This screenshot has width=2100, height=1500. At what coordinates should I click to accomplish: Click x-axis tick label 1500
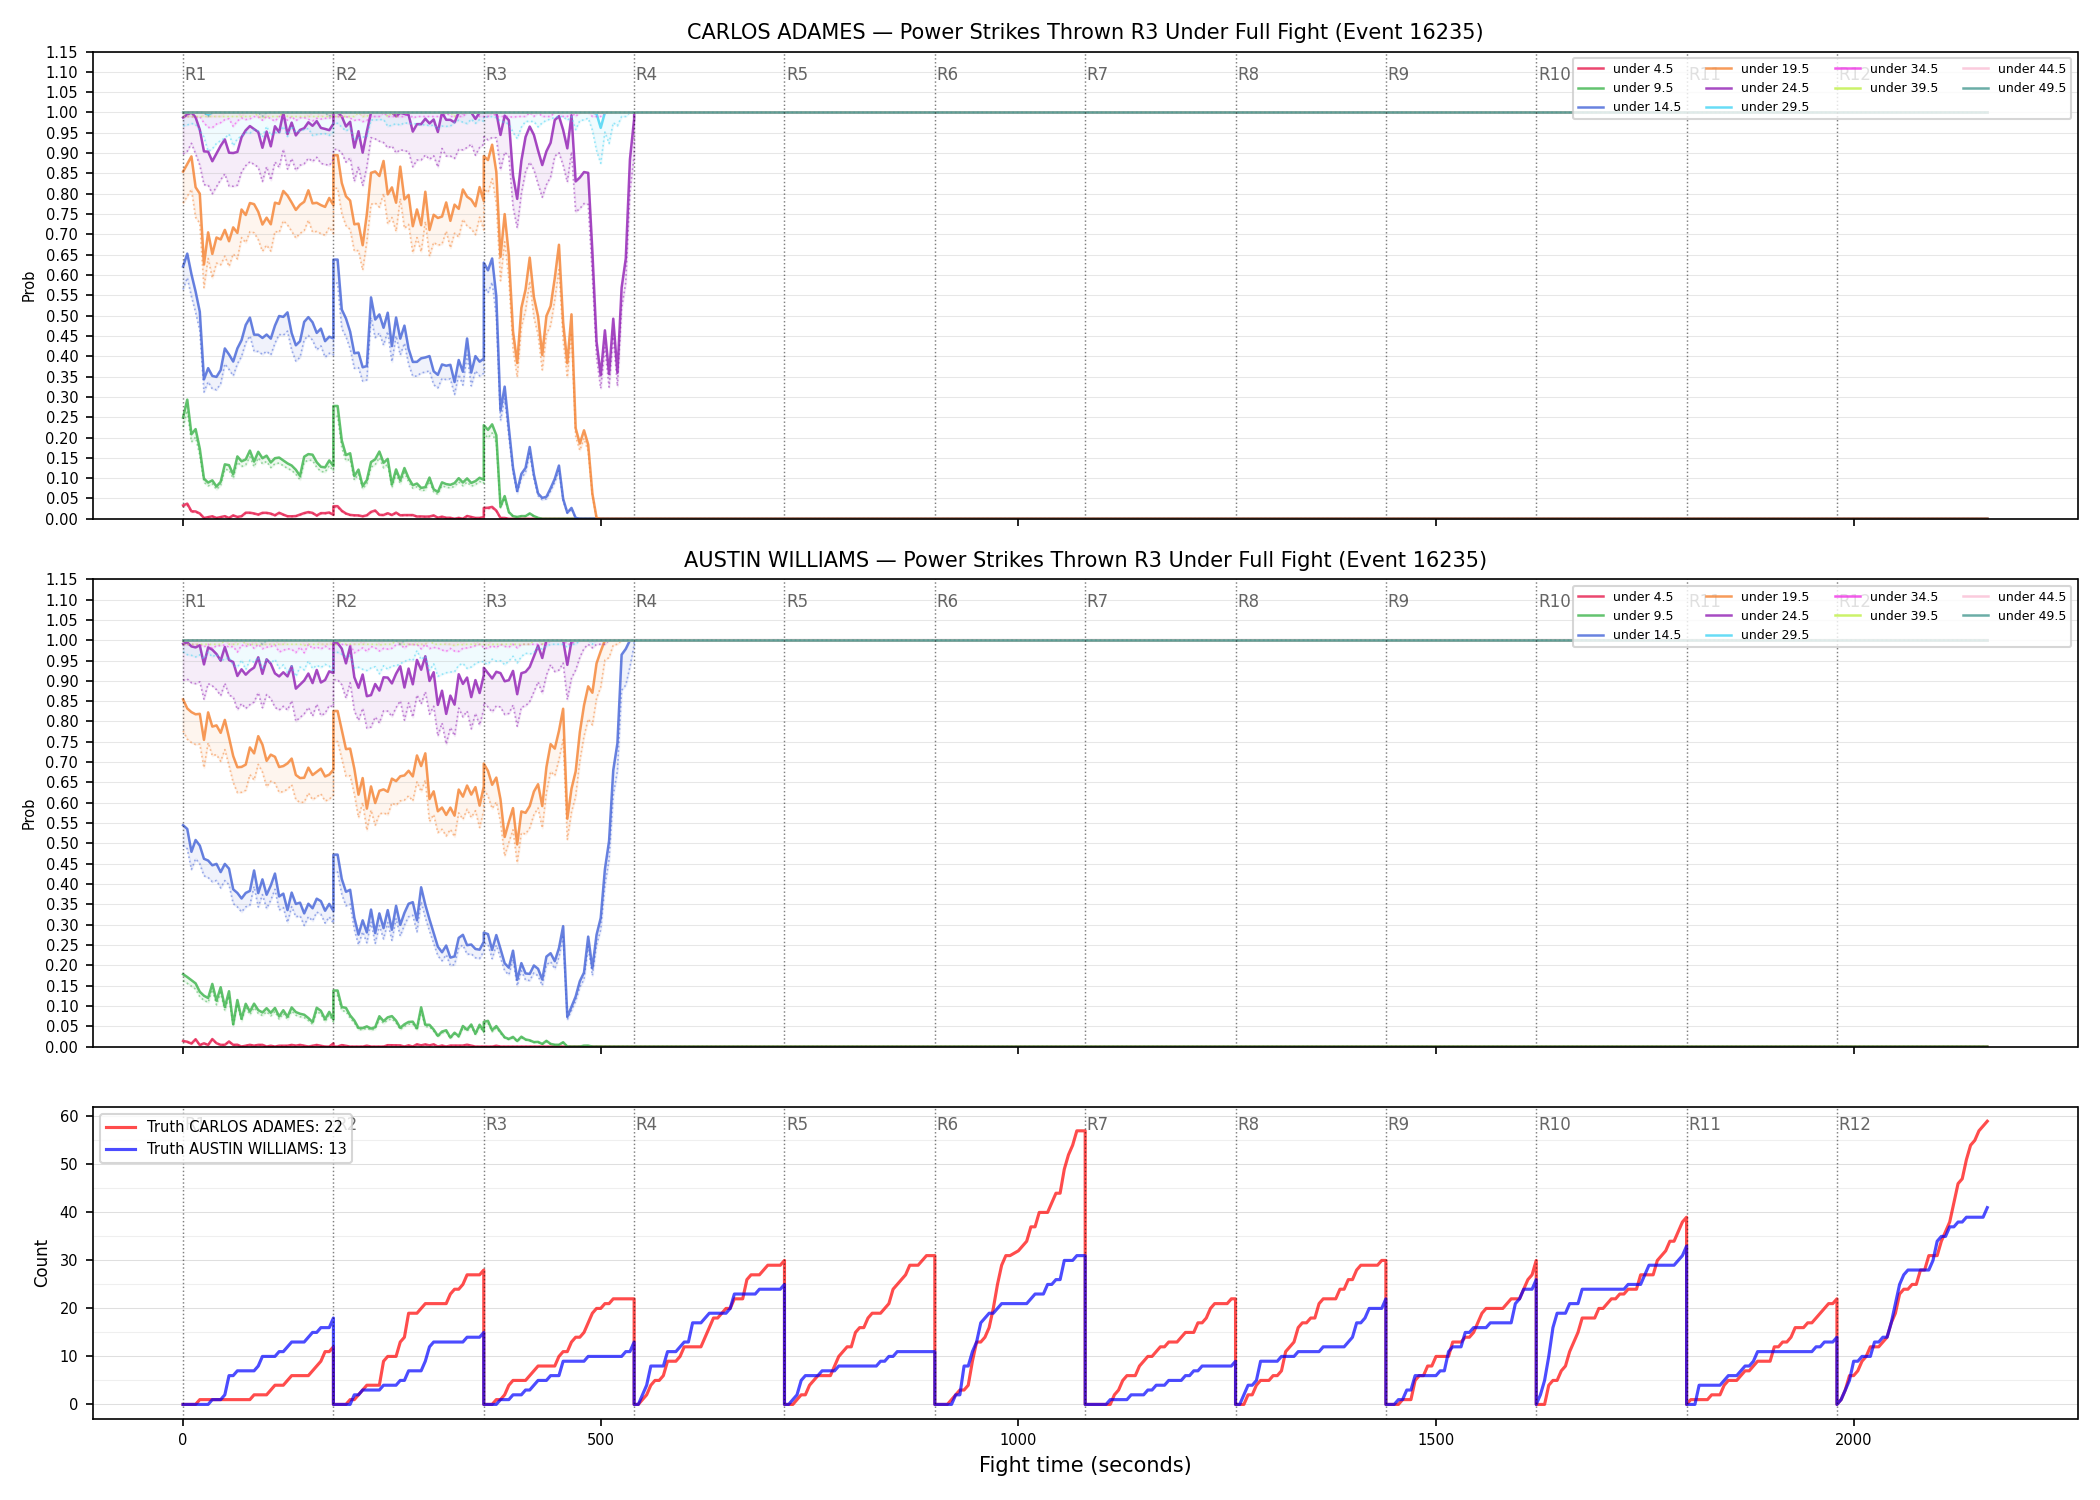(1436, 1440)
